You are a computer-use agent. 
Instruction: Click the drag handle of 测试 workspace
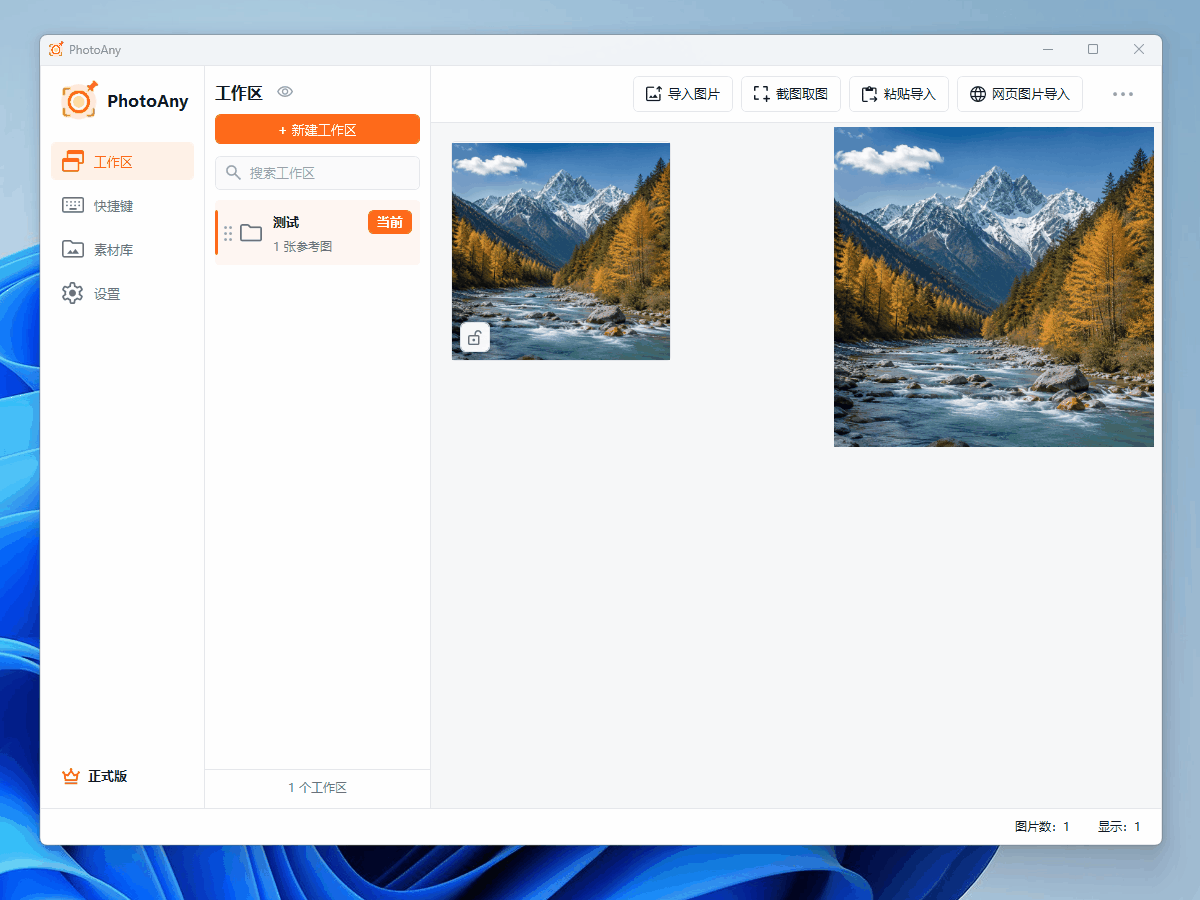click(x=228, y=233)
